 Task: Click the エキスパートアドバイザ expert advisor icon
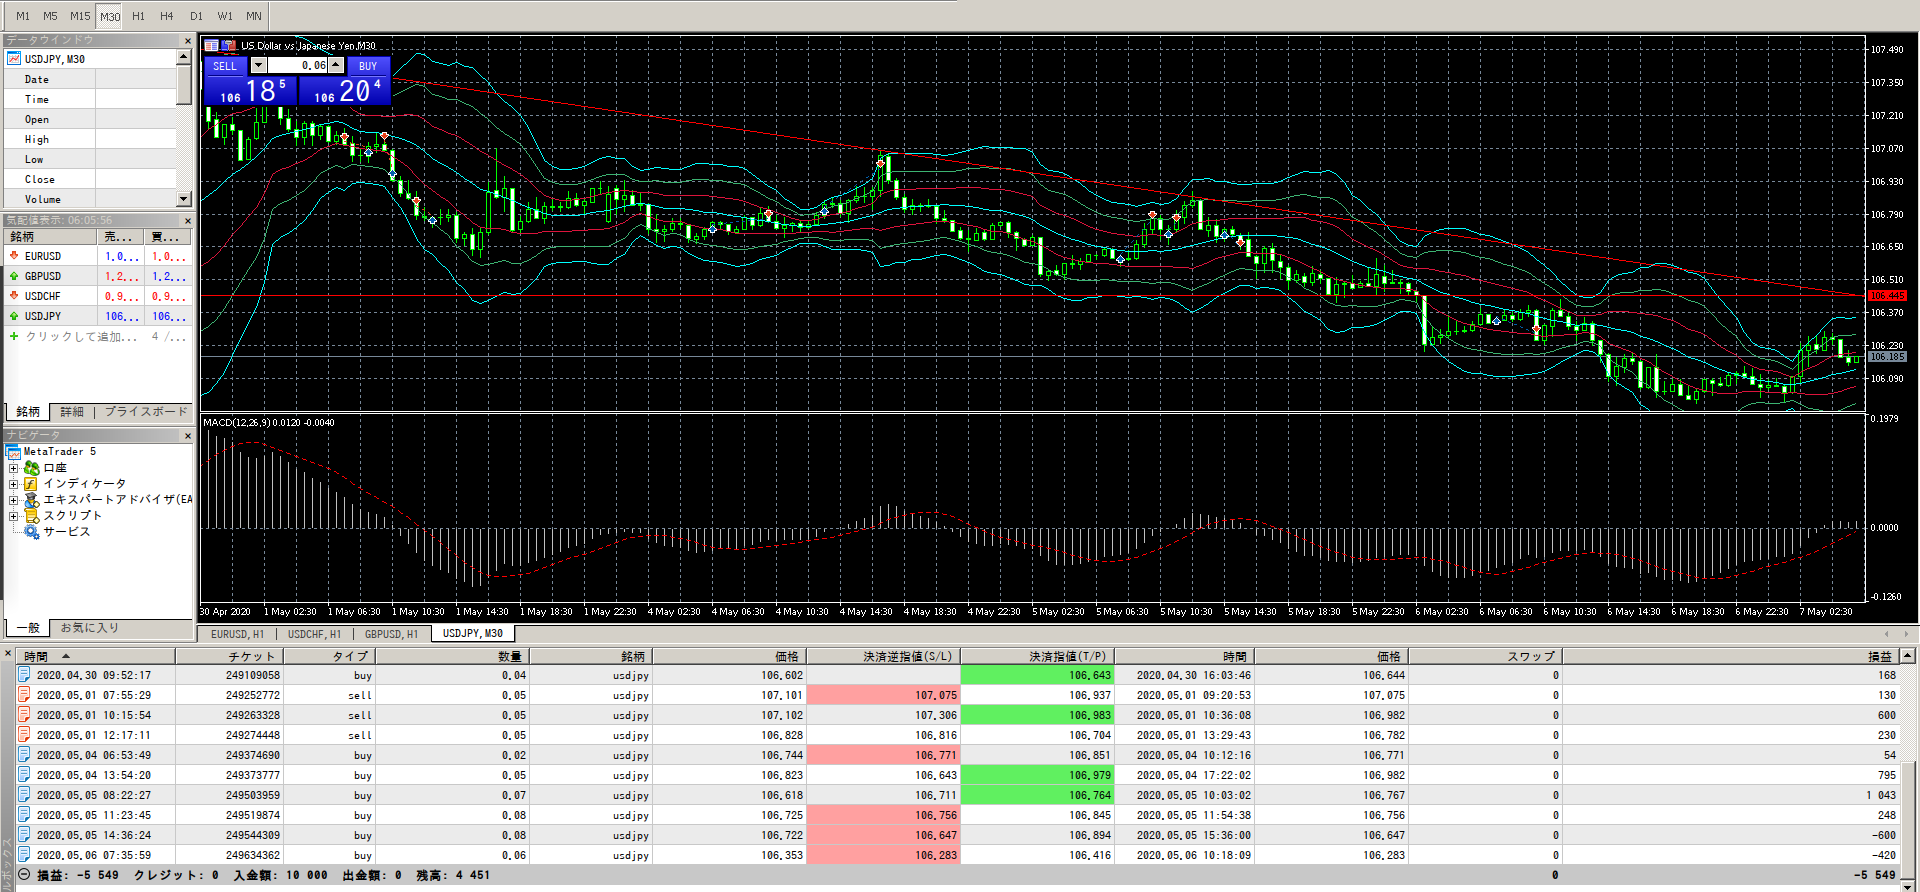(31, 500)
